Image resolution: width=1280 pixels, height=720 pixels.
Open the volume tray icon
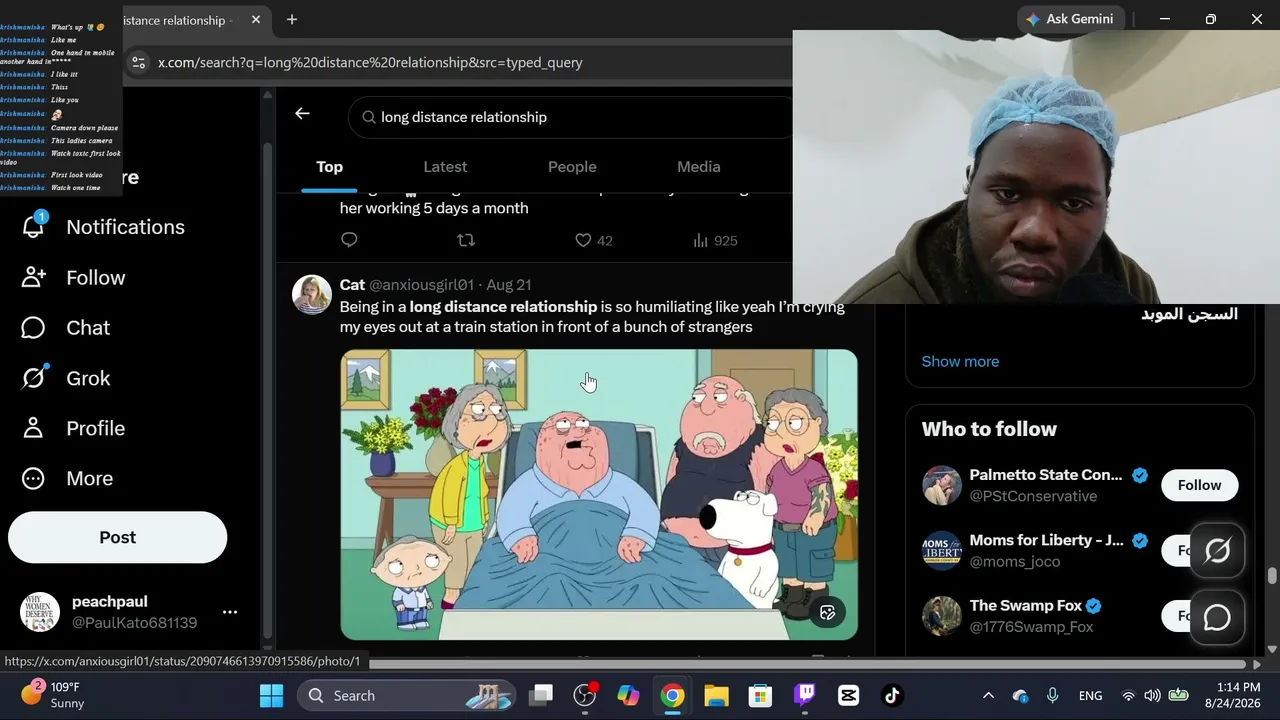1152,695
